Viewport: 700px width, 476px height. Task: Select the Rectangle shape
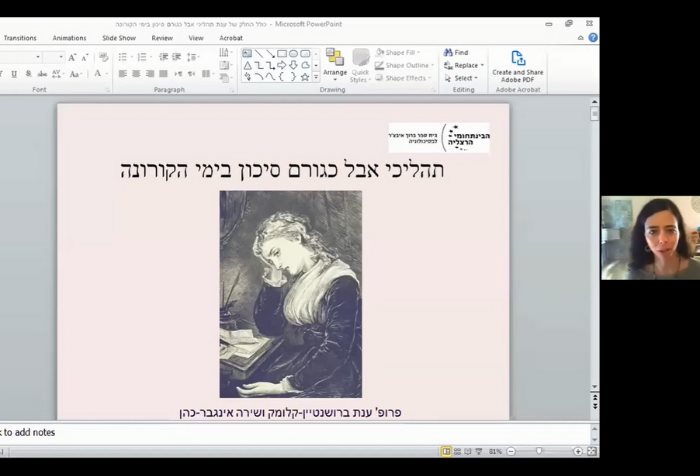click(x=282, y=54)
